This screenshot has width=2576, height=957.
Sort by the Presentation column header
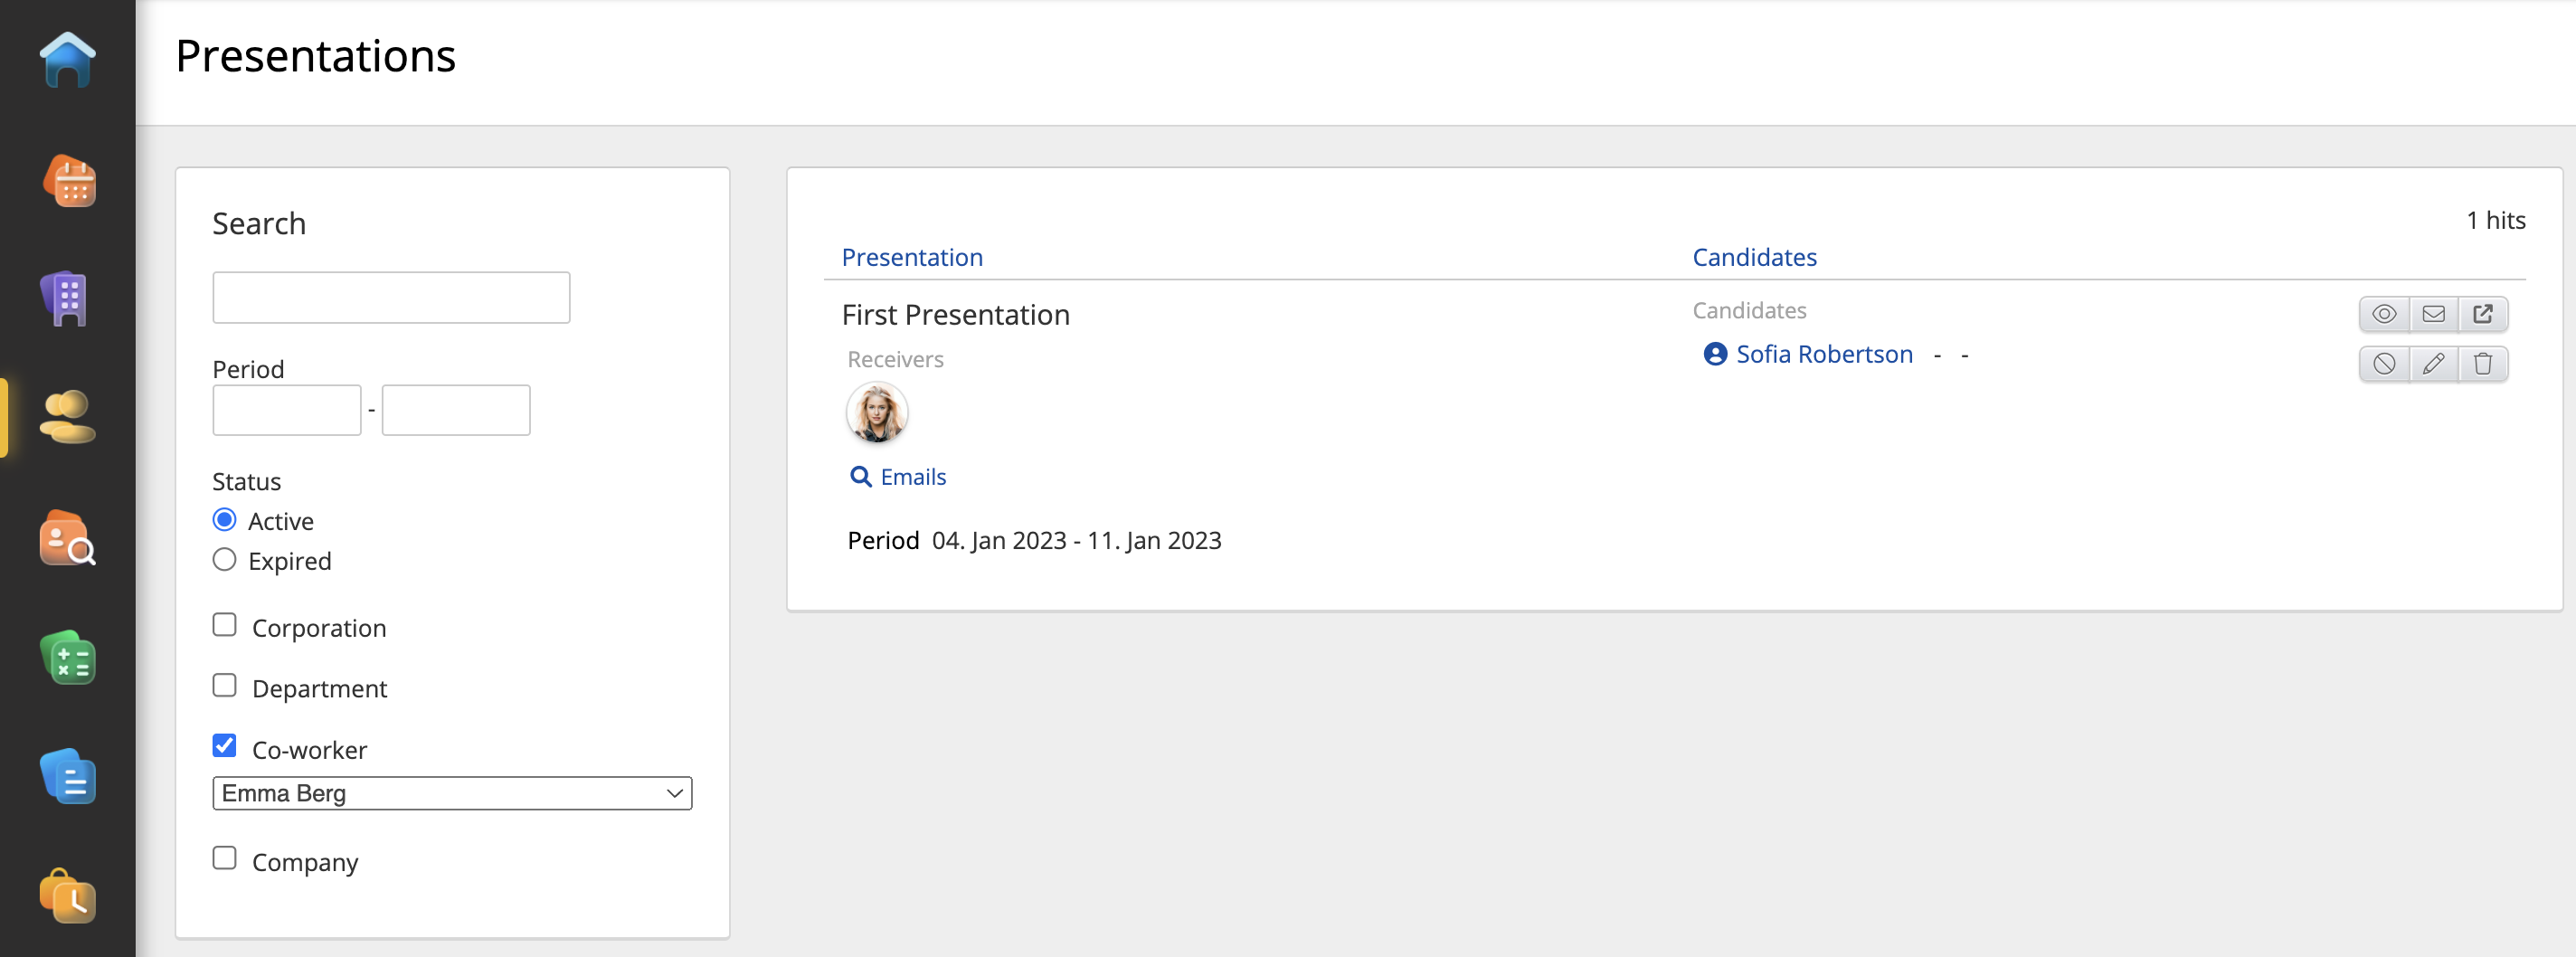[911, 257]
